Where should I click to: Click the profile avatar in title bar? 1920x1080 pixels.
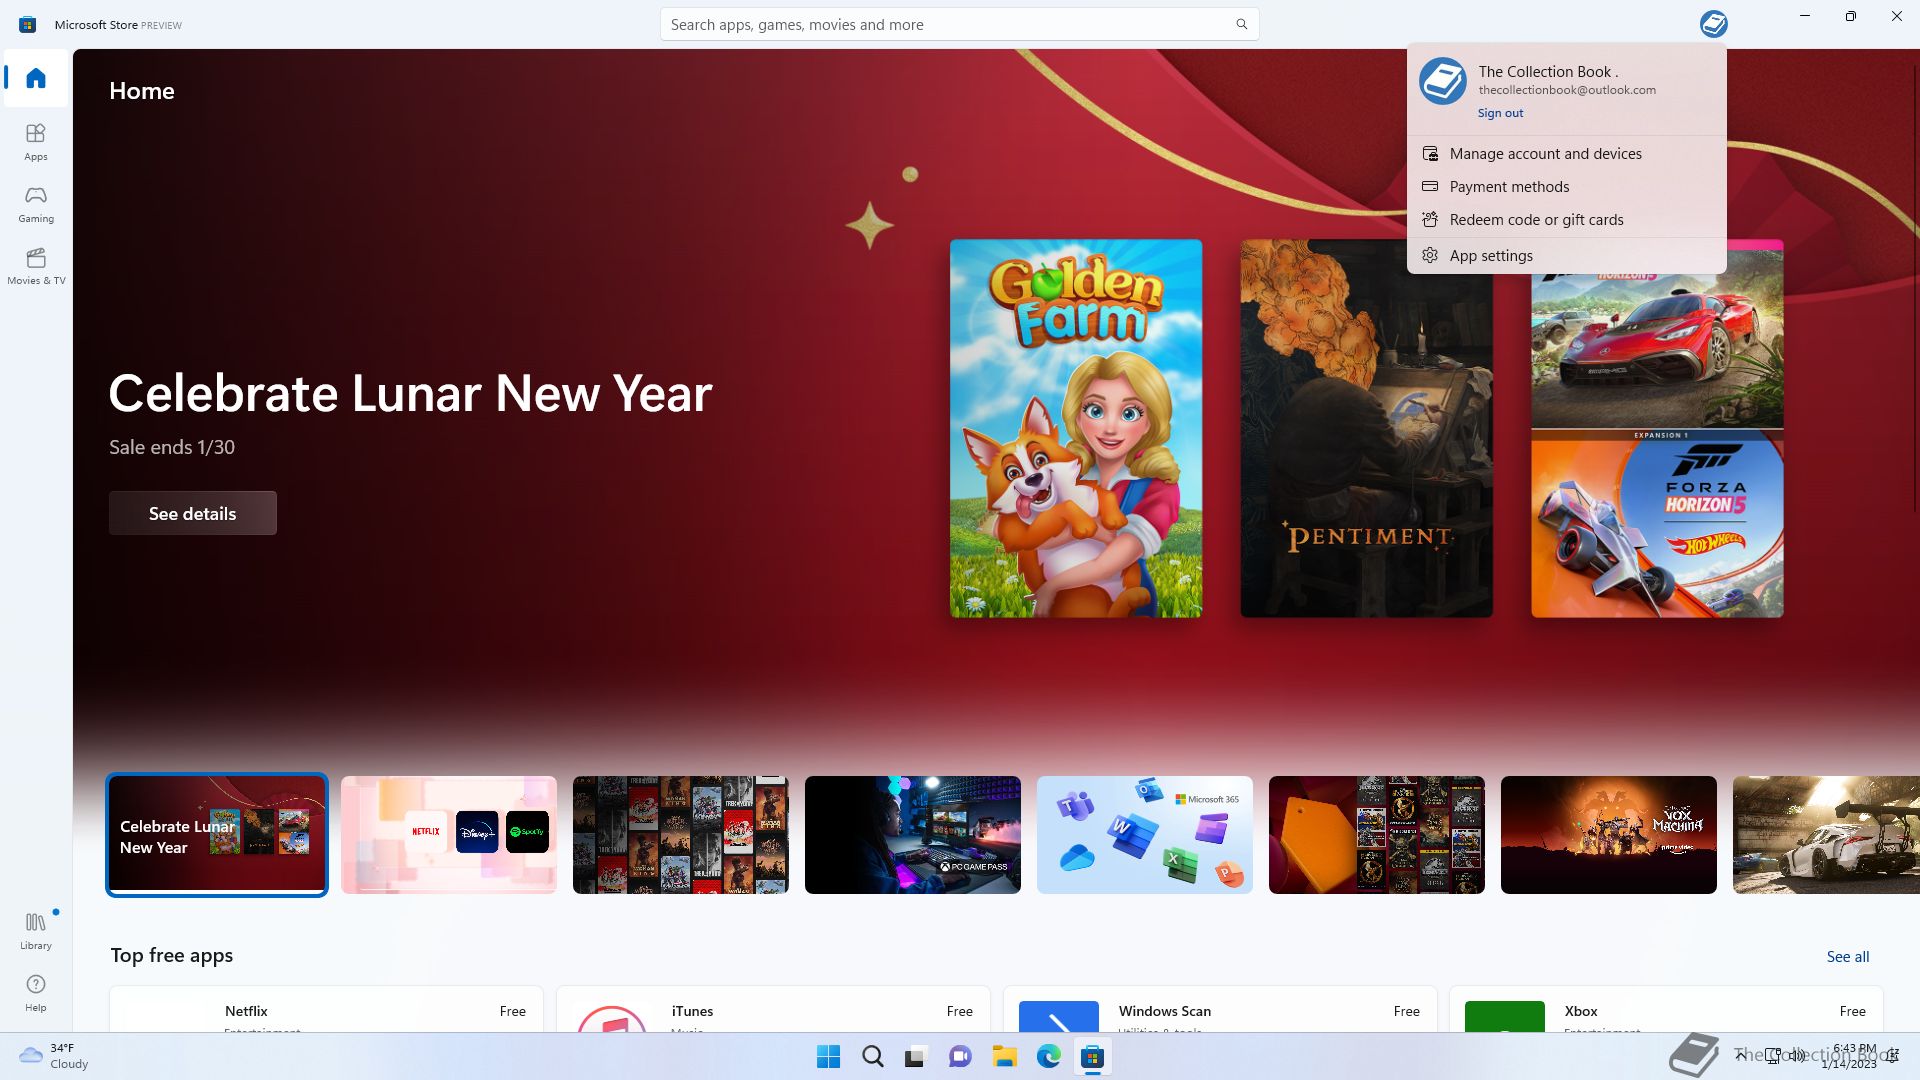coord(1713,24)
